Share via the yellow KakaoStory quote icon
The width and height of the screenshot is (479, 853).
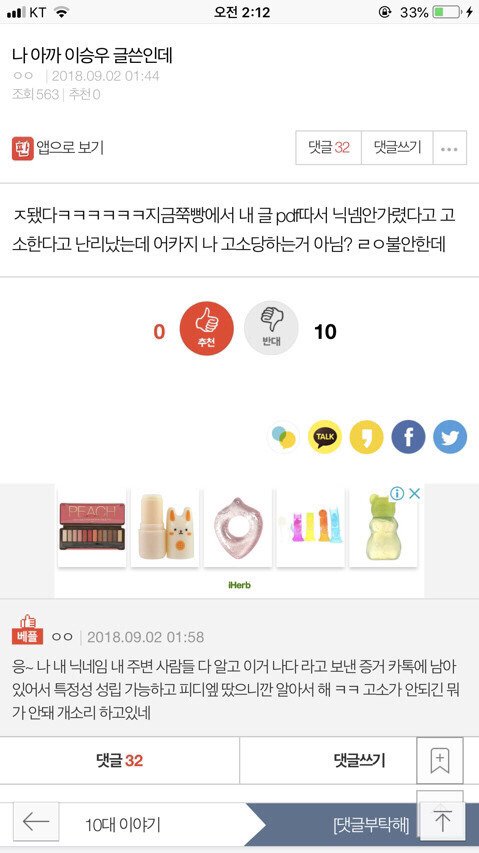tap(366, 437)
